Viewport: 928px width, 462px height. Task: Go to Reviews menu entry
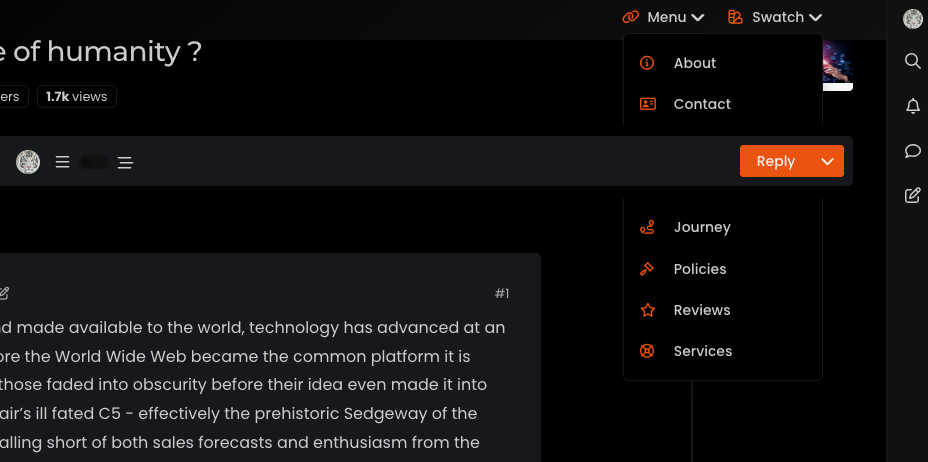tap(702, 310)
